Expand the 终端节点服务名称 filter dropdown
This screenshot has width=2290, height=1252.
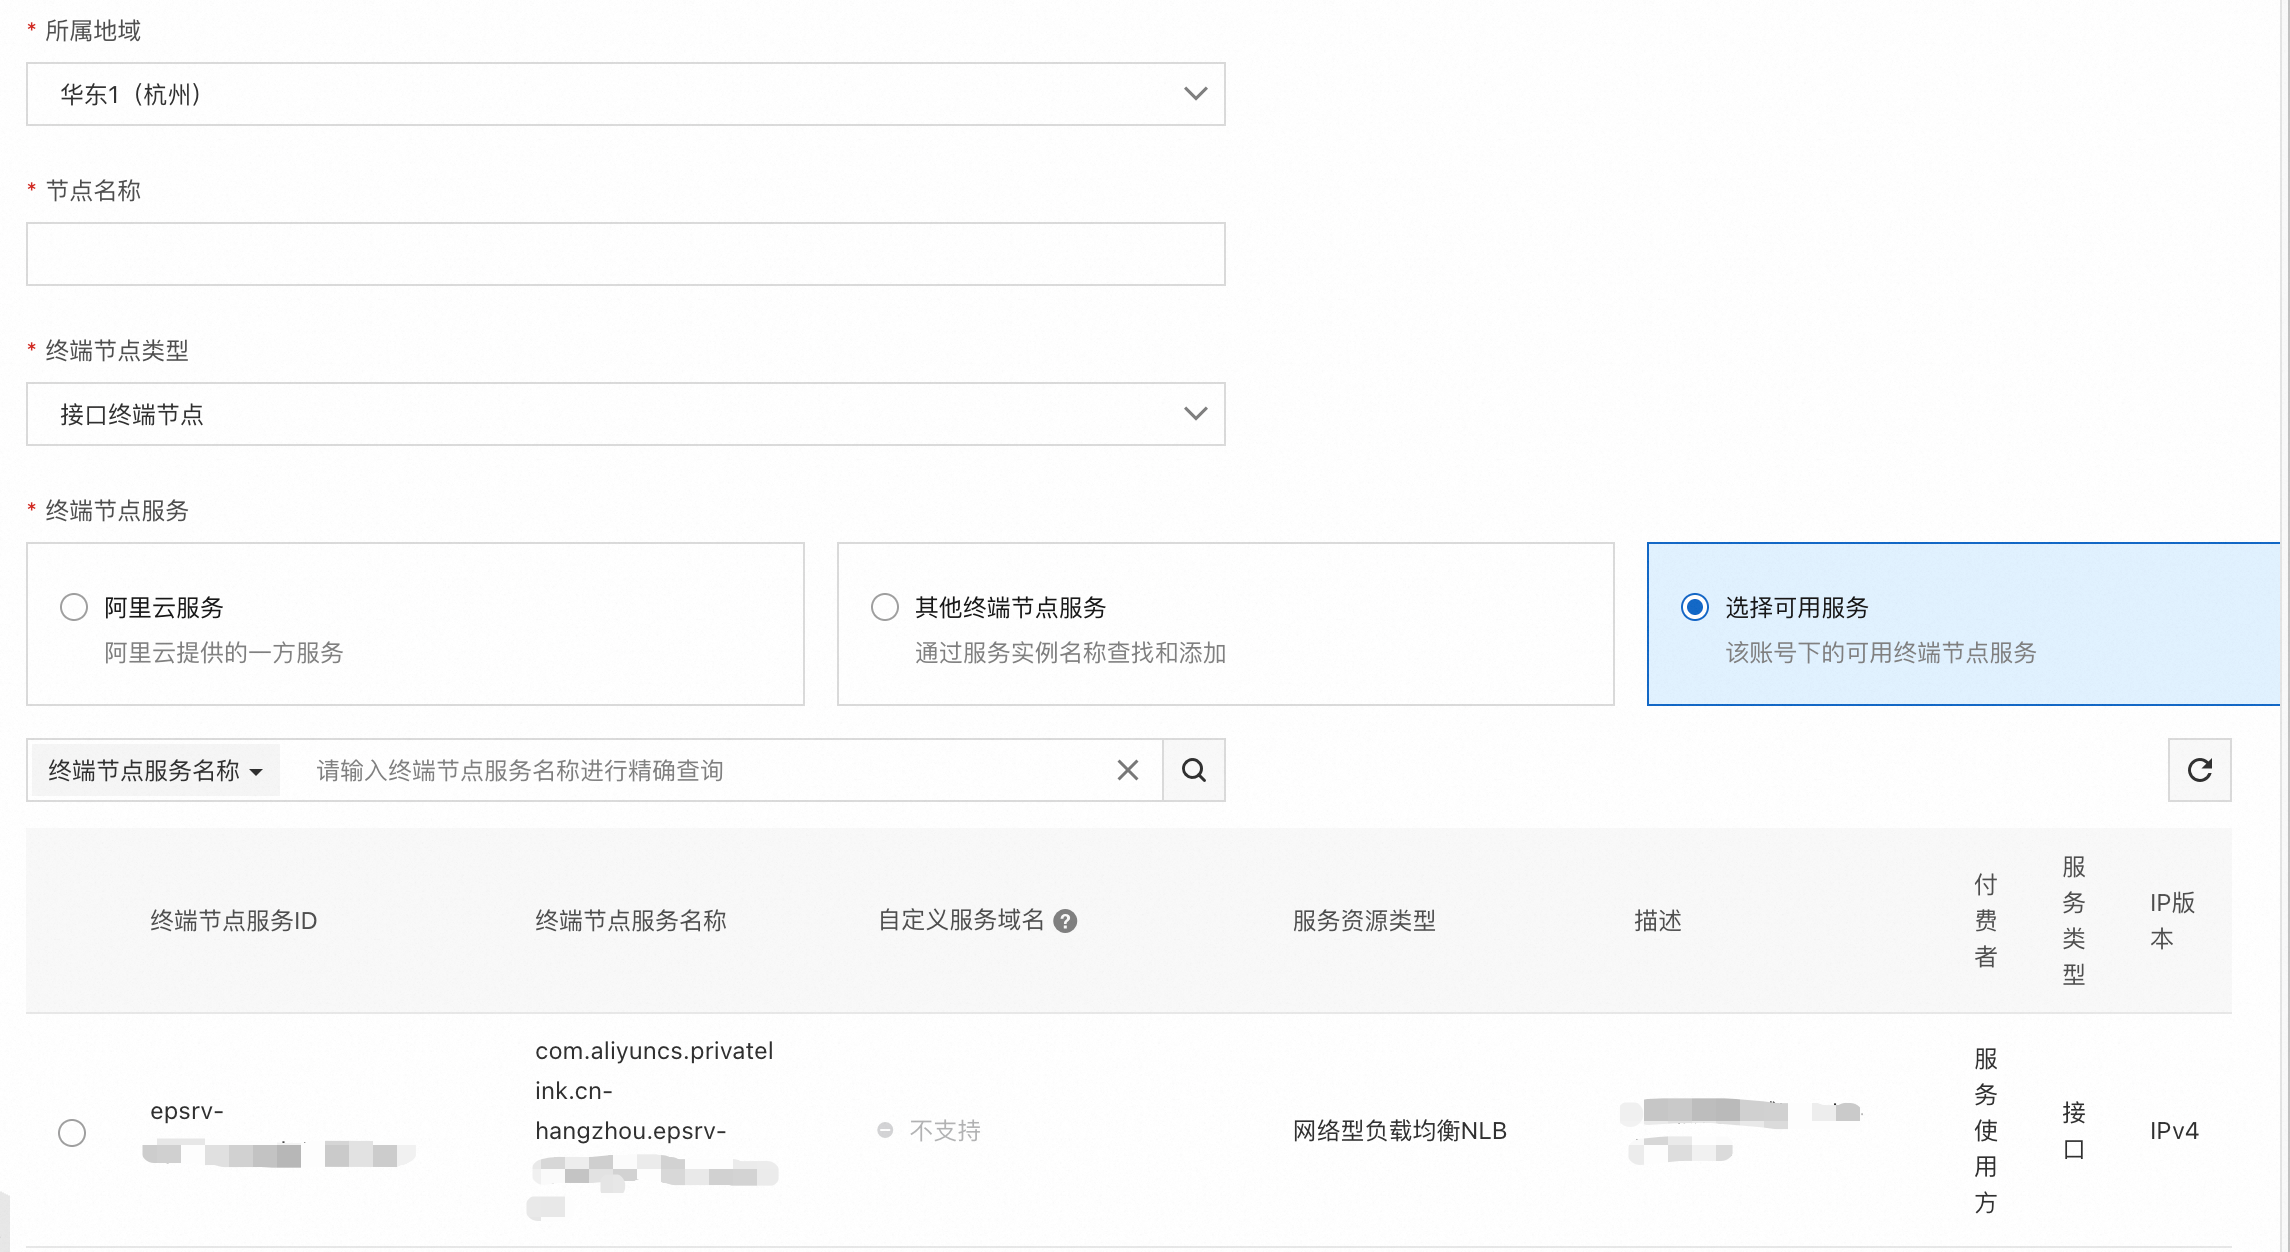155,770
